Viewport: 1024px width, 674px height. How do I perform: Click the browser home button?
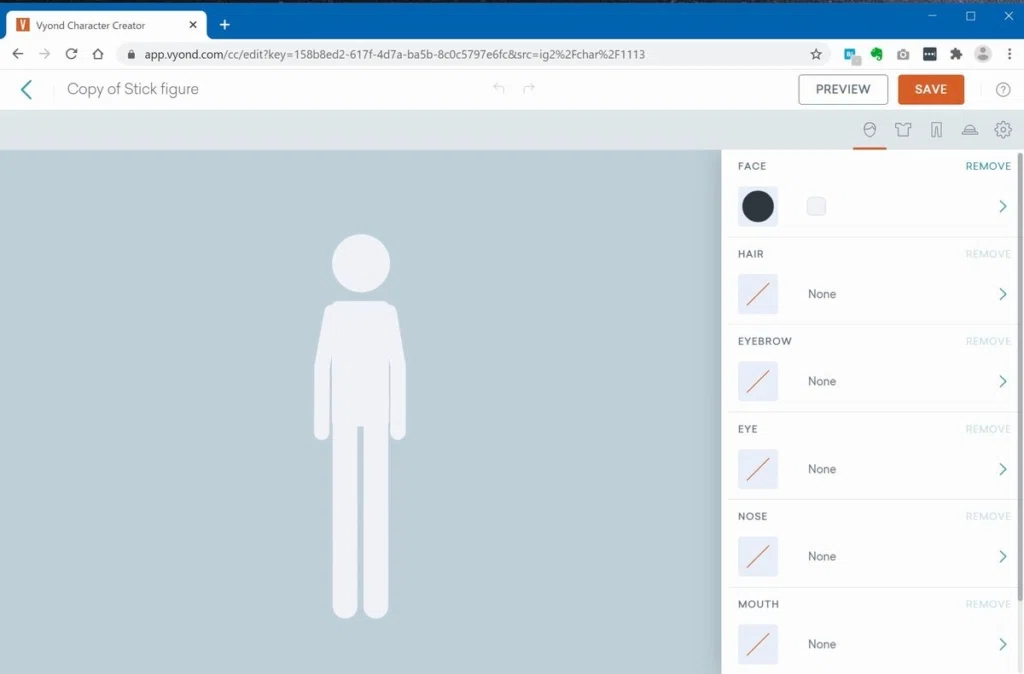pos(98,54)
